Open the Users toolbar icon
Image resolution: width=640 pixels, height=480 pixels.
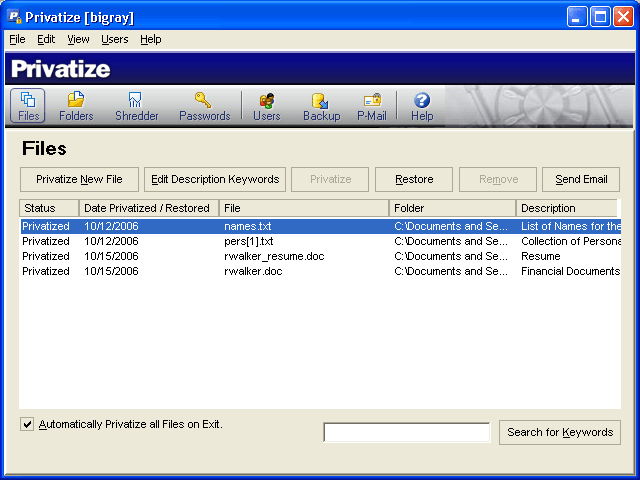[x=267, y=106]
